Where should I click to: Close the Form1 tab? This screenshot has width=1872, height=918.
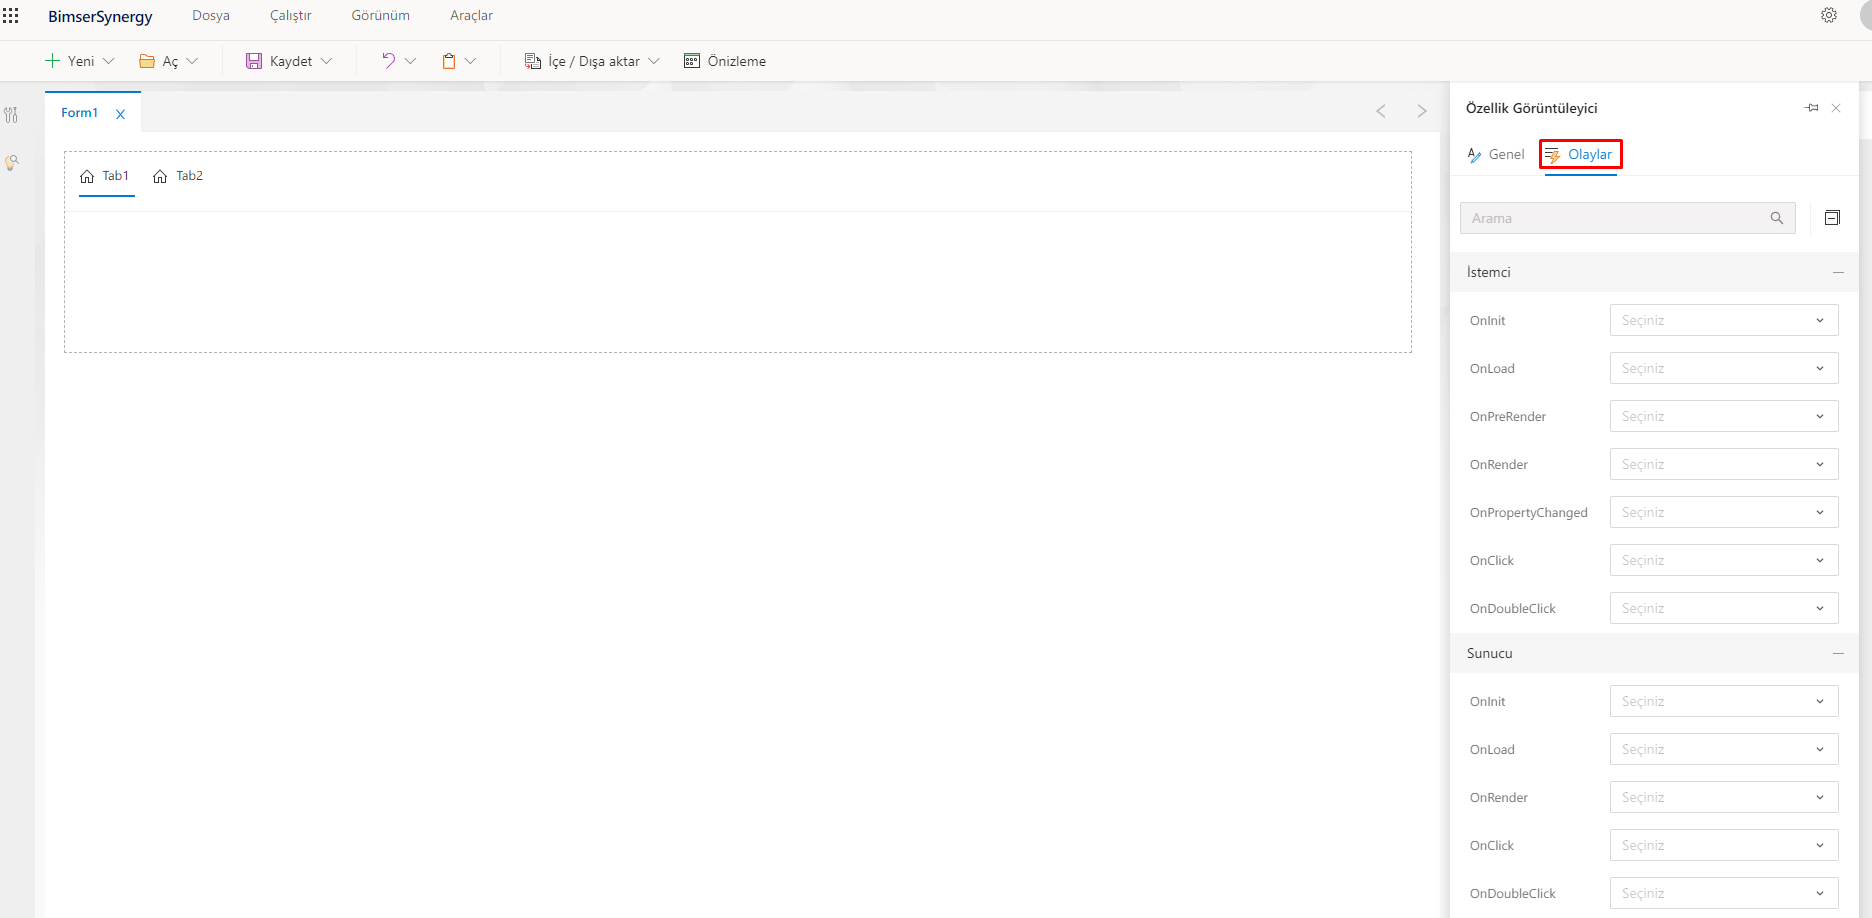click(x=120, y=114)
